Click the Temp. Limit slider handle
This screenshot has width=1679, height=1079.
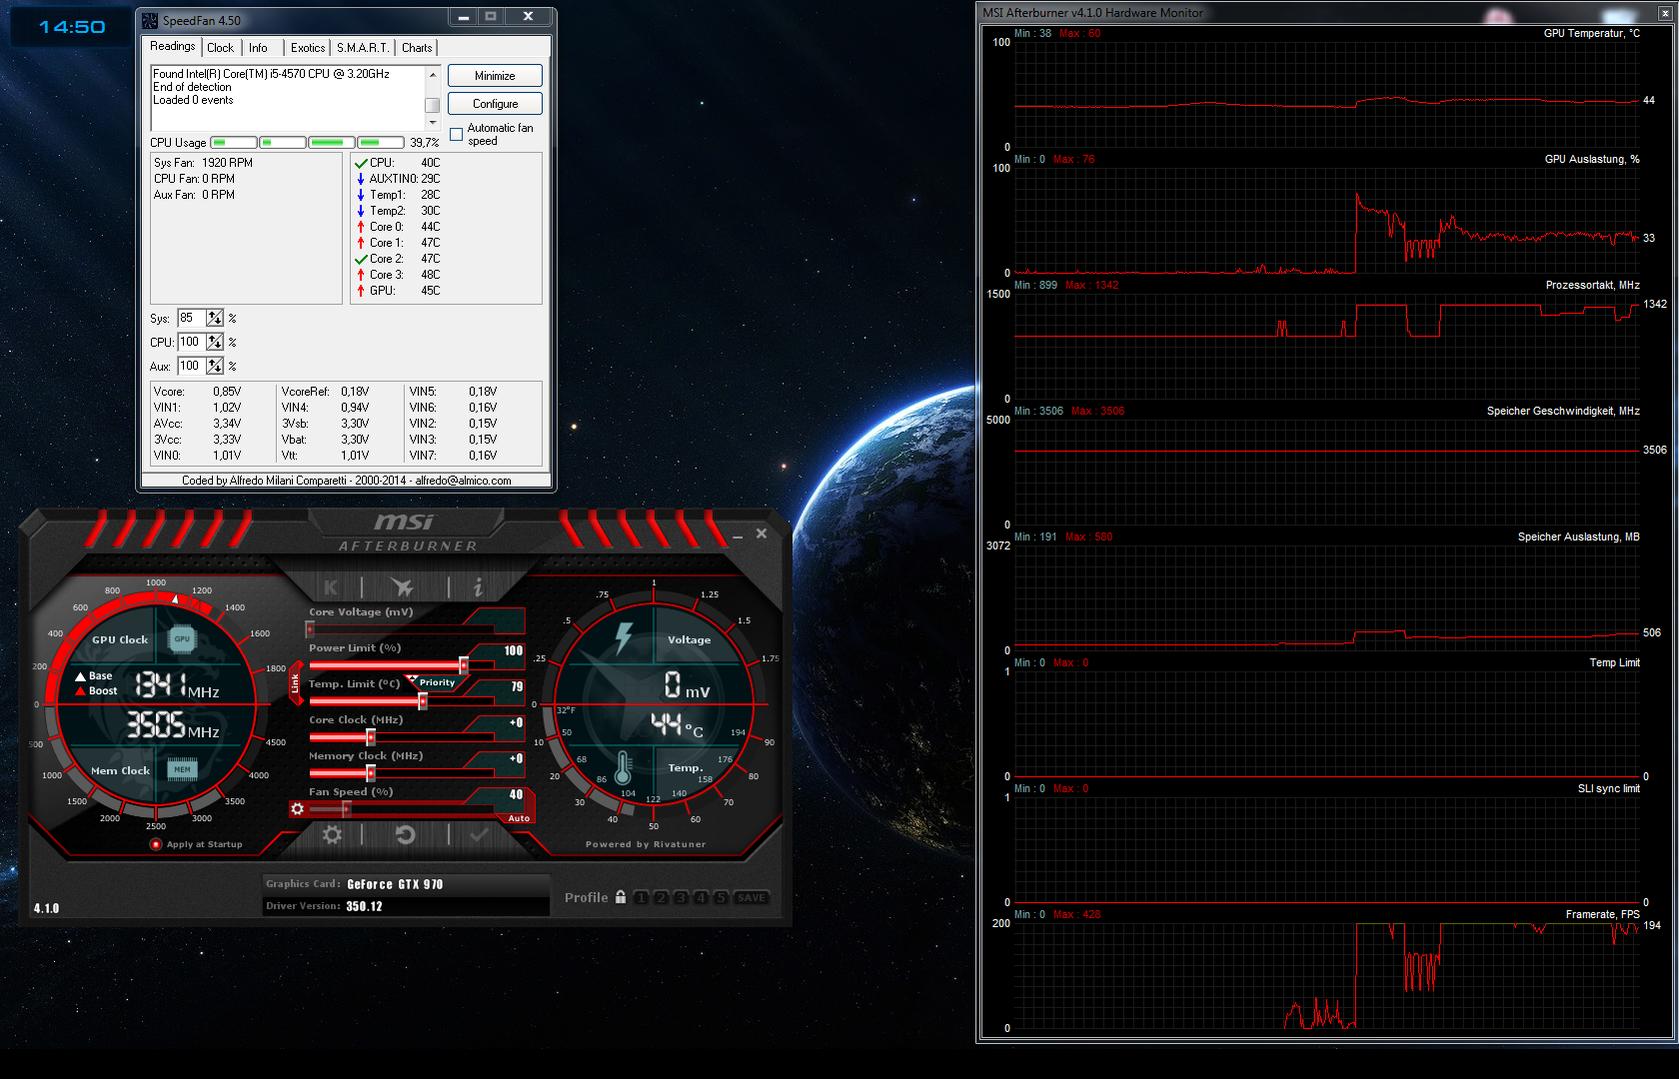pyautogui.click(x=423, y=701)
